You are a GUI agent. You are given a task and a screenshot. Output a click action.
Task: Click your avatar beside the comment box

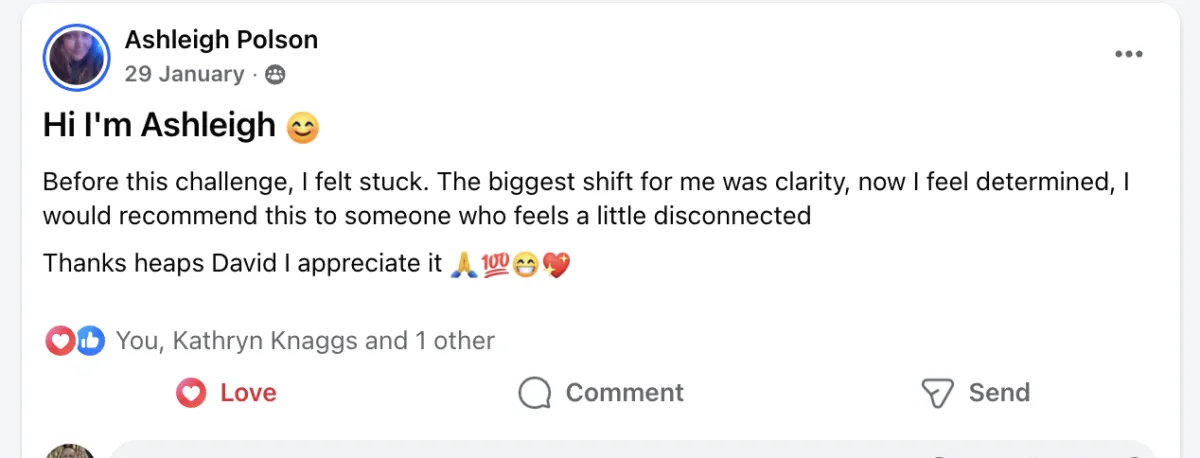pos(70,452)
